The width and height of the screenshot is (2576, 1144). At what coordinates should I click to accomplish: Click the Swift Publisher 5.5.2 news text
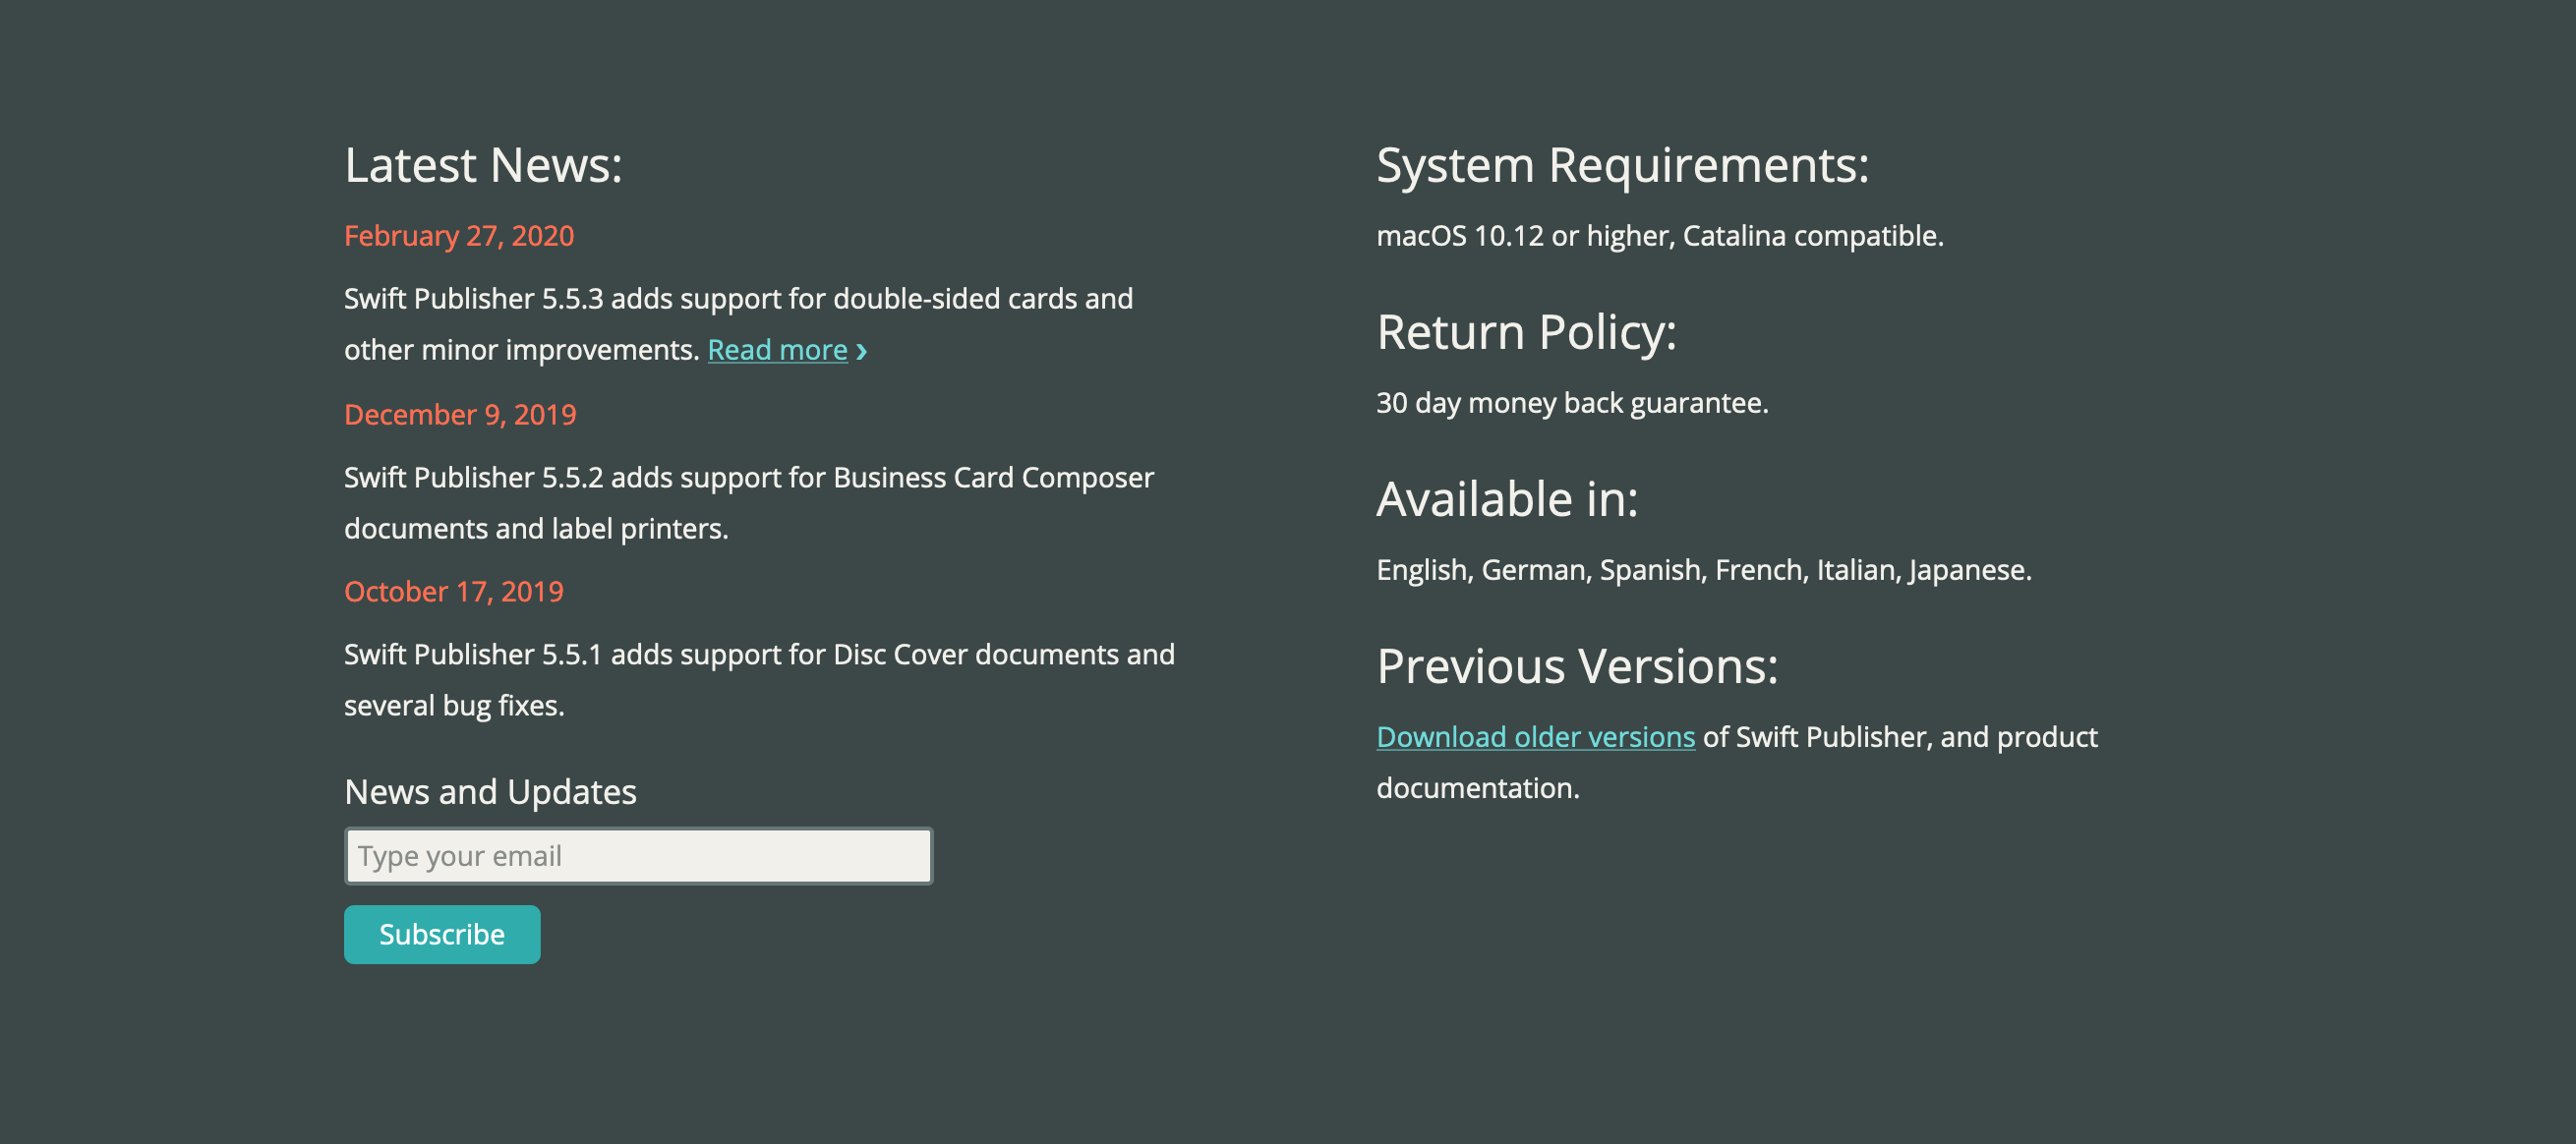click(x=749, y=503)
